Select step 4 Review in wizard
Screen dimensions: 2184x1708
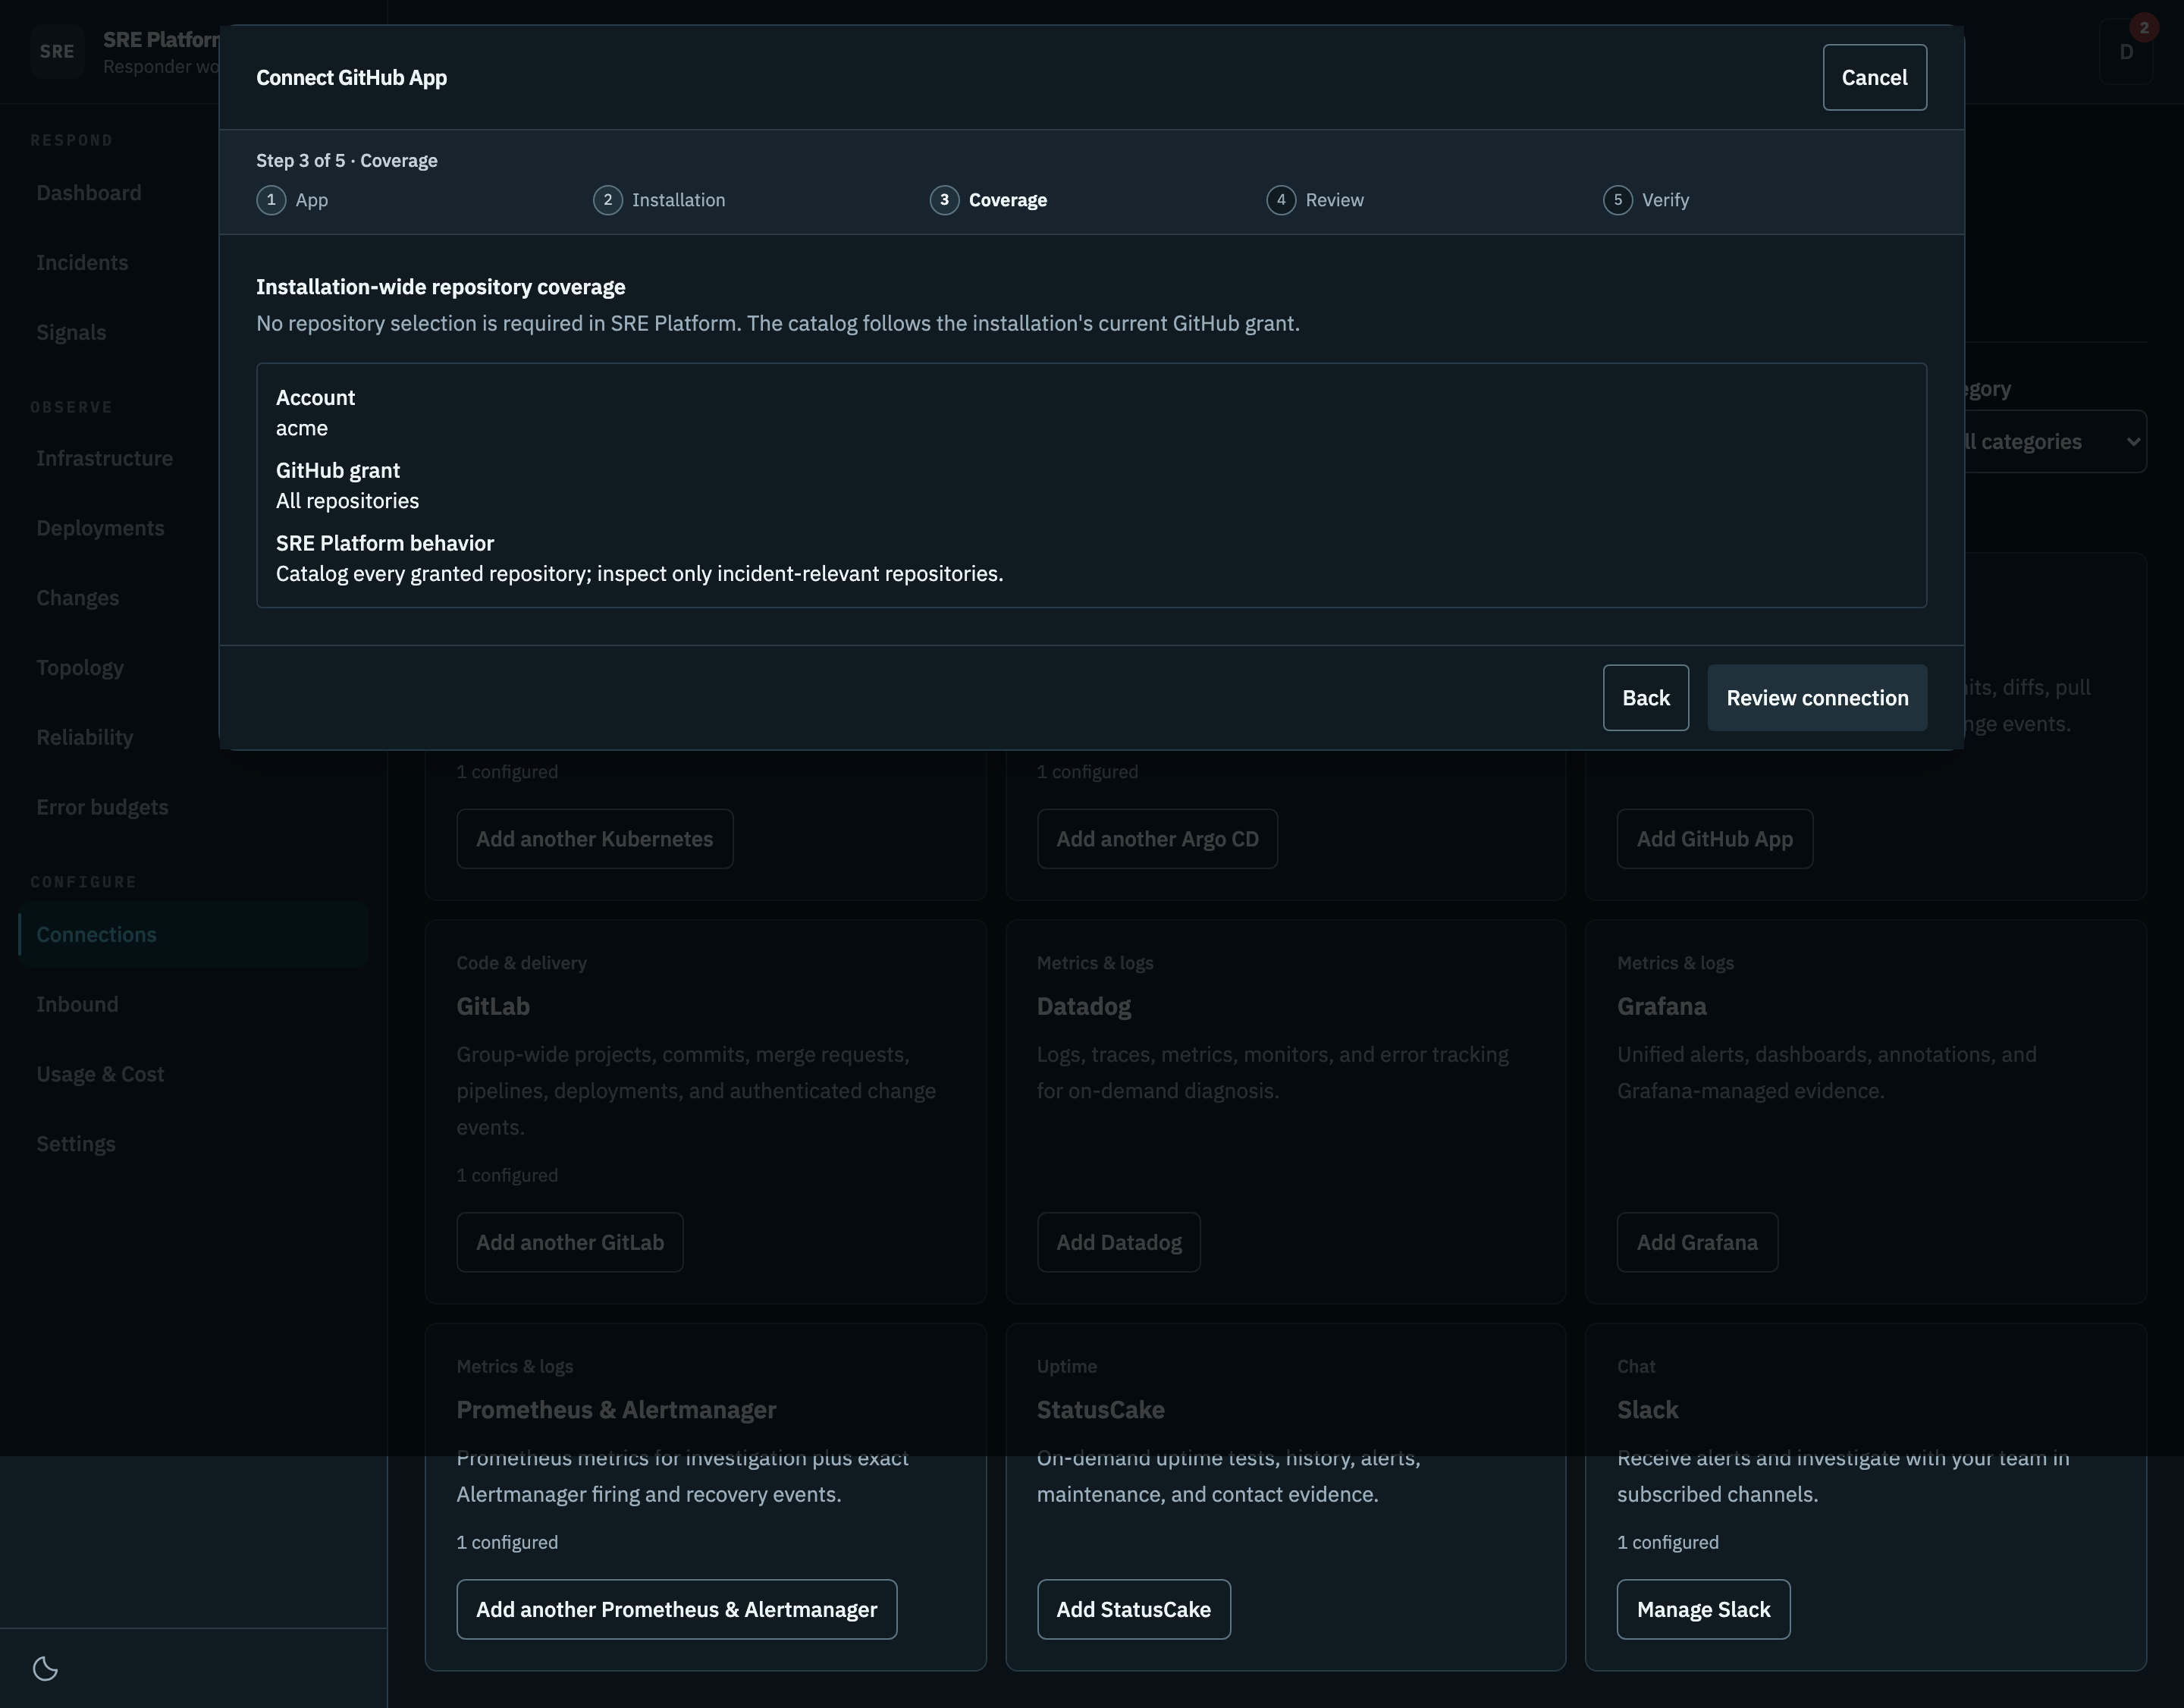(x=1315, y=200)
